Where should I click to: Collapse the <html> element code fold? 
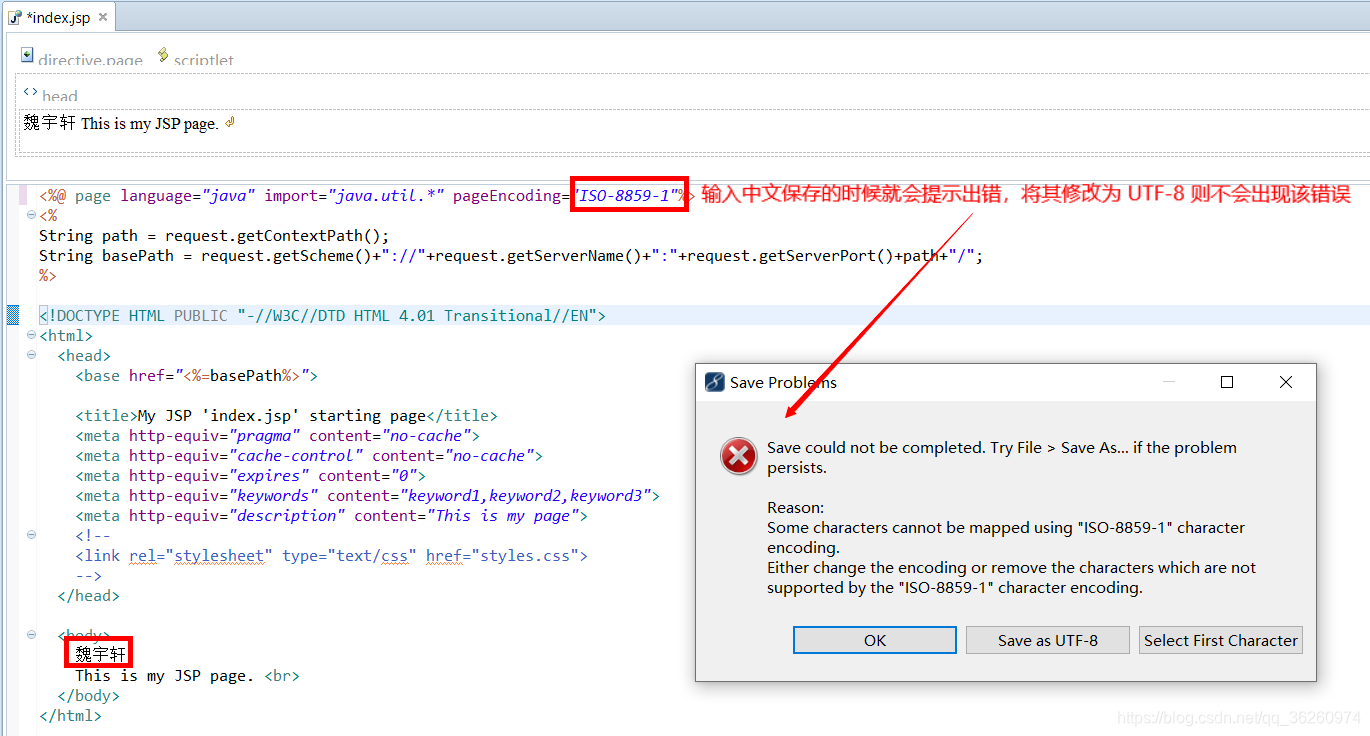click(30, 335)
